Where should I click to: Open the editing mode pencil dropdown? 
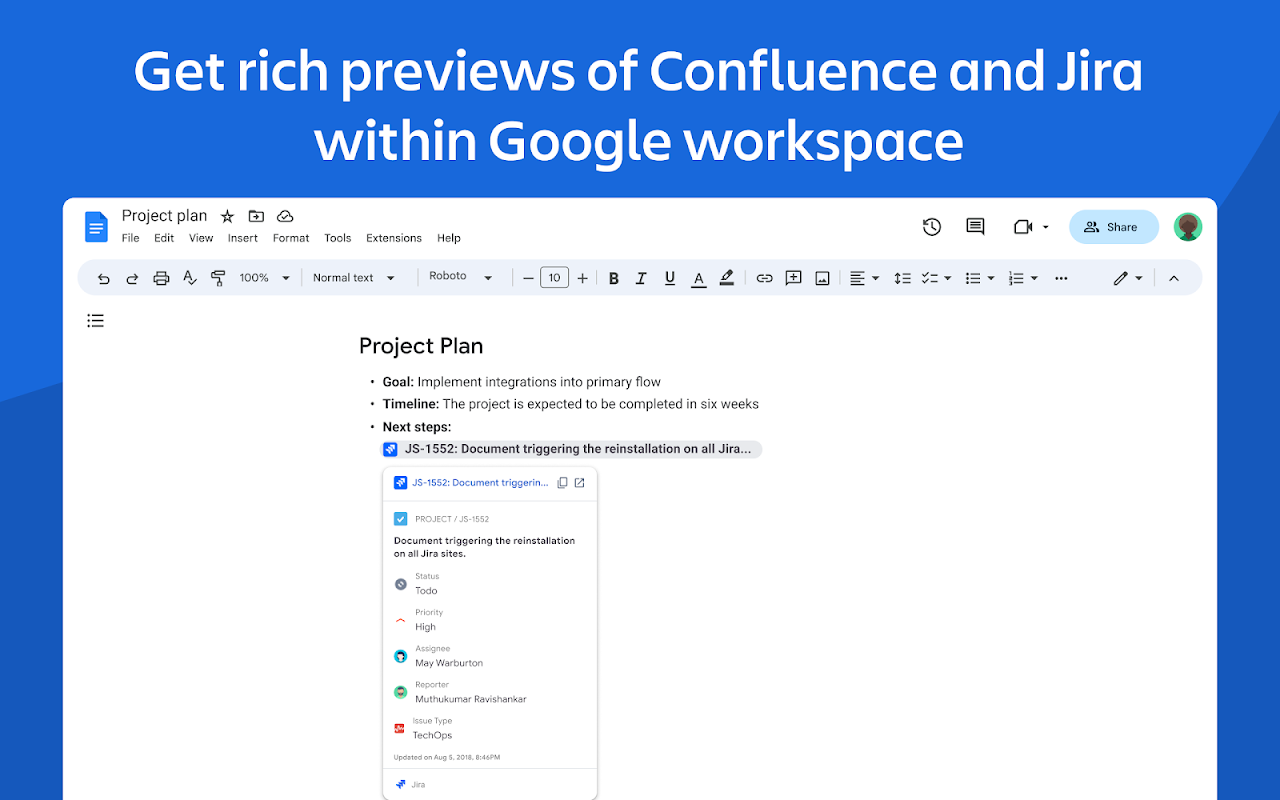point(1128,278)
